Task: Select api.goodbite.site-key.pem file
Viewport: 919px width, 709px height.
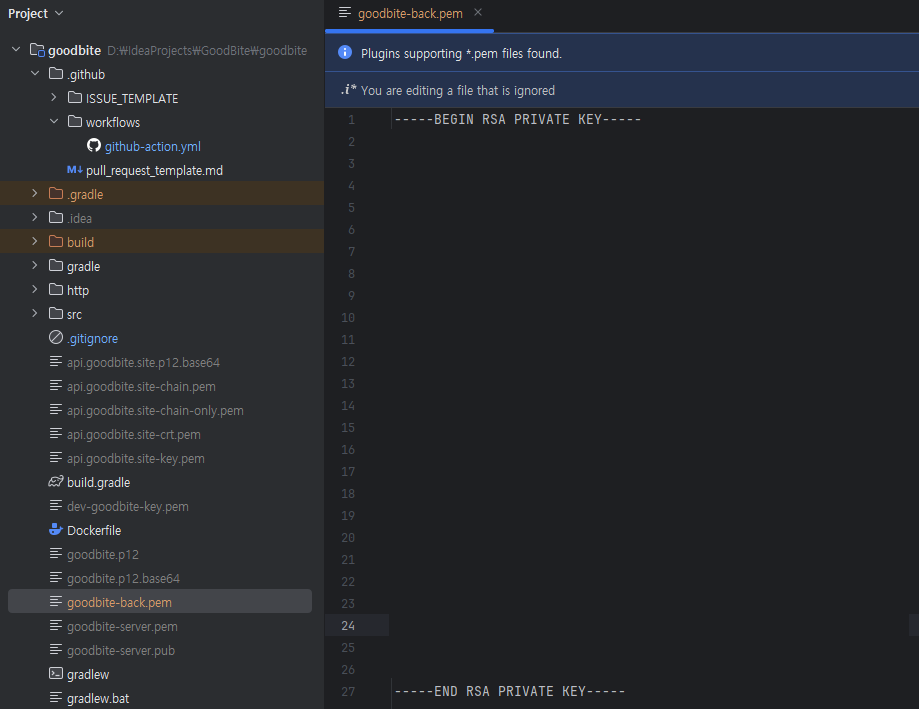Action: pos(136,459)
